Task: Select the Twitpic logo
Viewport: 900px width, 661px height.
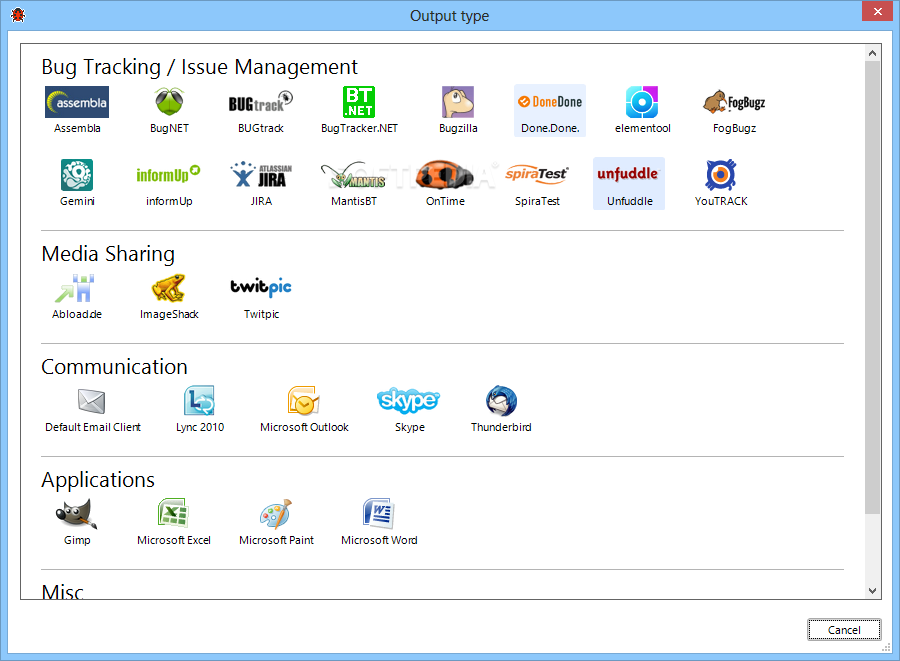Action: 261,287
